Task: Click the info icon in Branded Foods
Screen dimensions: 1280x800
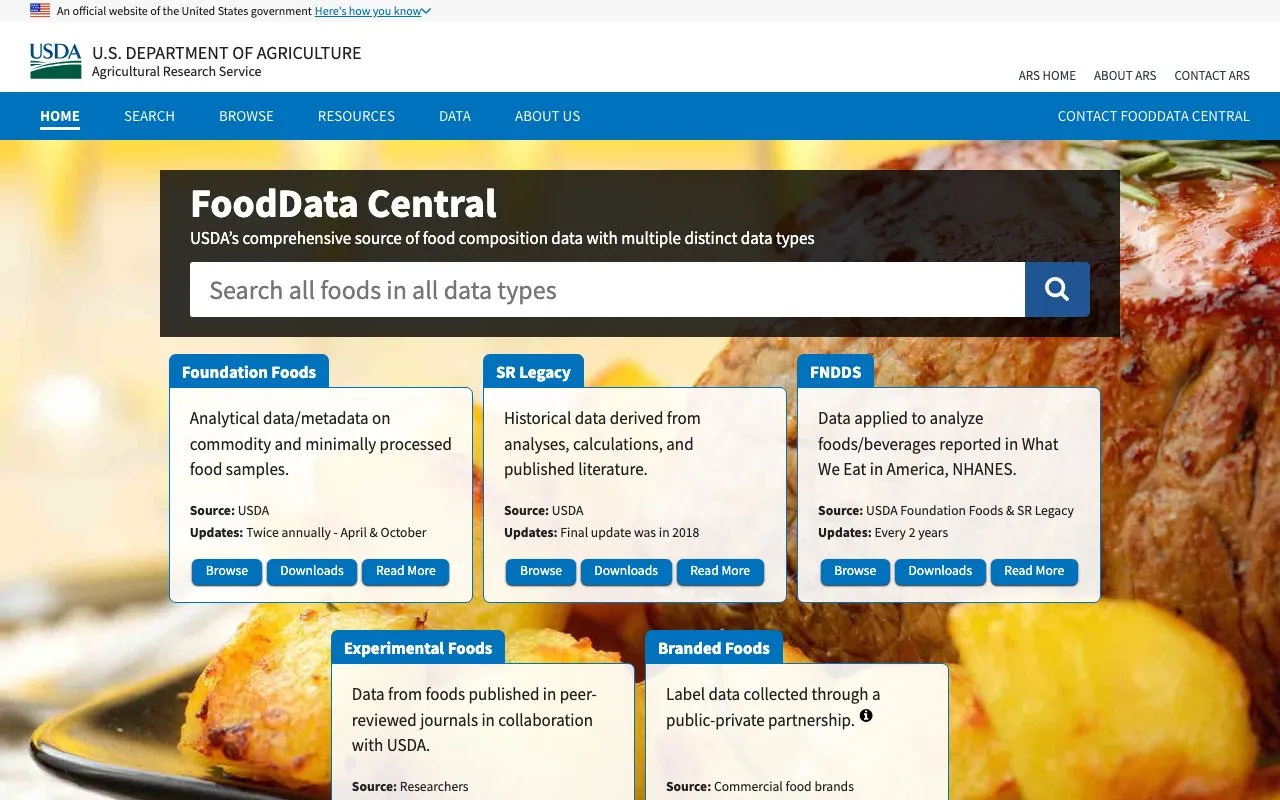Action: click(866, 716)
